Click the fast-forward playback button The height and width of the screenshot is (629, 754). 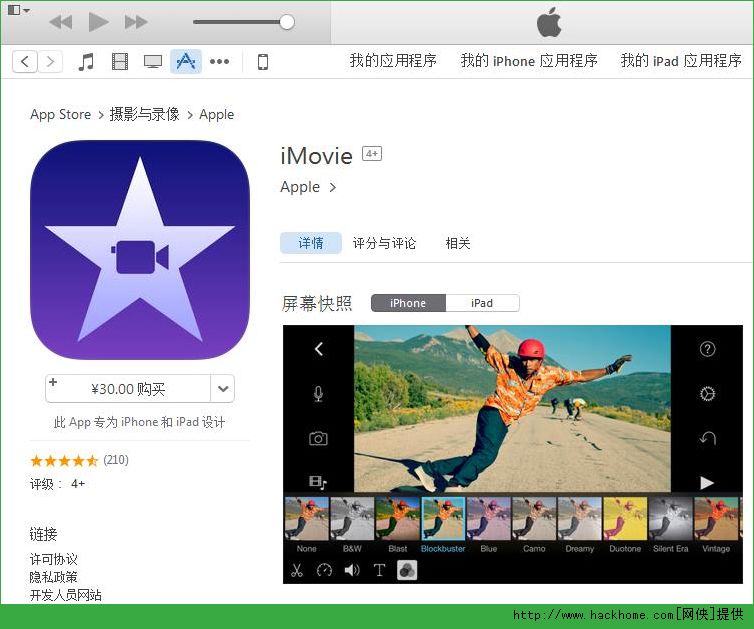pos(136,22)
